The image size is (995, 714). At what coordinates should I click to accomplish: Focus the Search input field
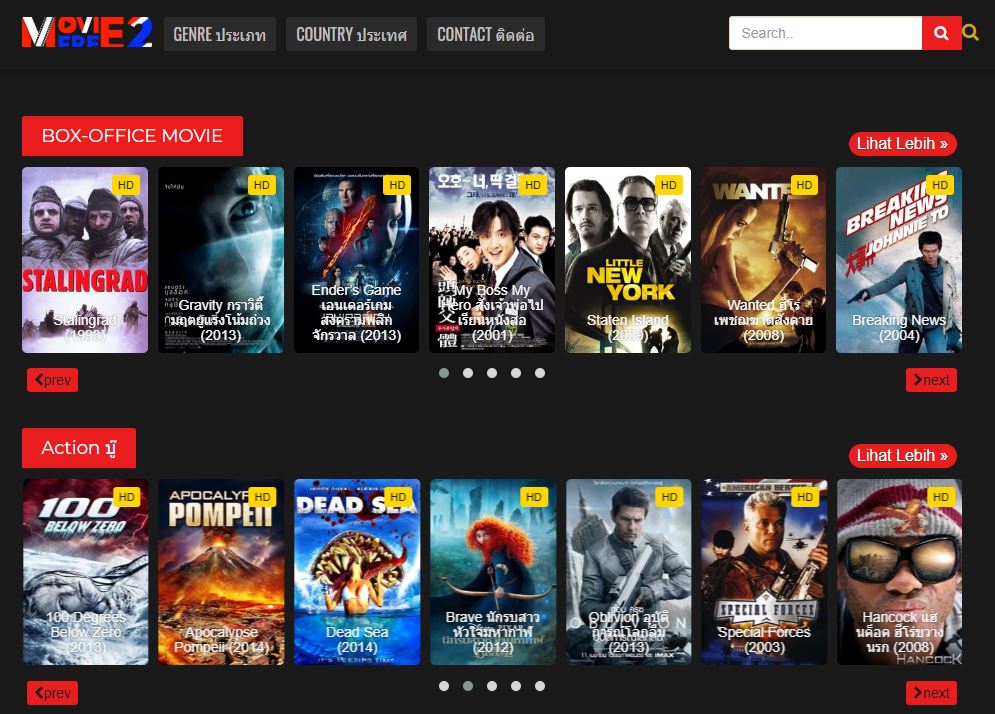(x=825, y=33)
